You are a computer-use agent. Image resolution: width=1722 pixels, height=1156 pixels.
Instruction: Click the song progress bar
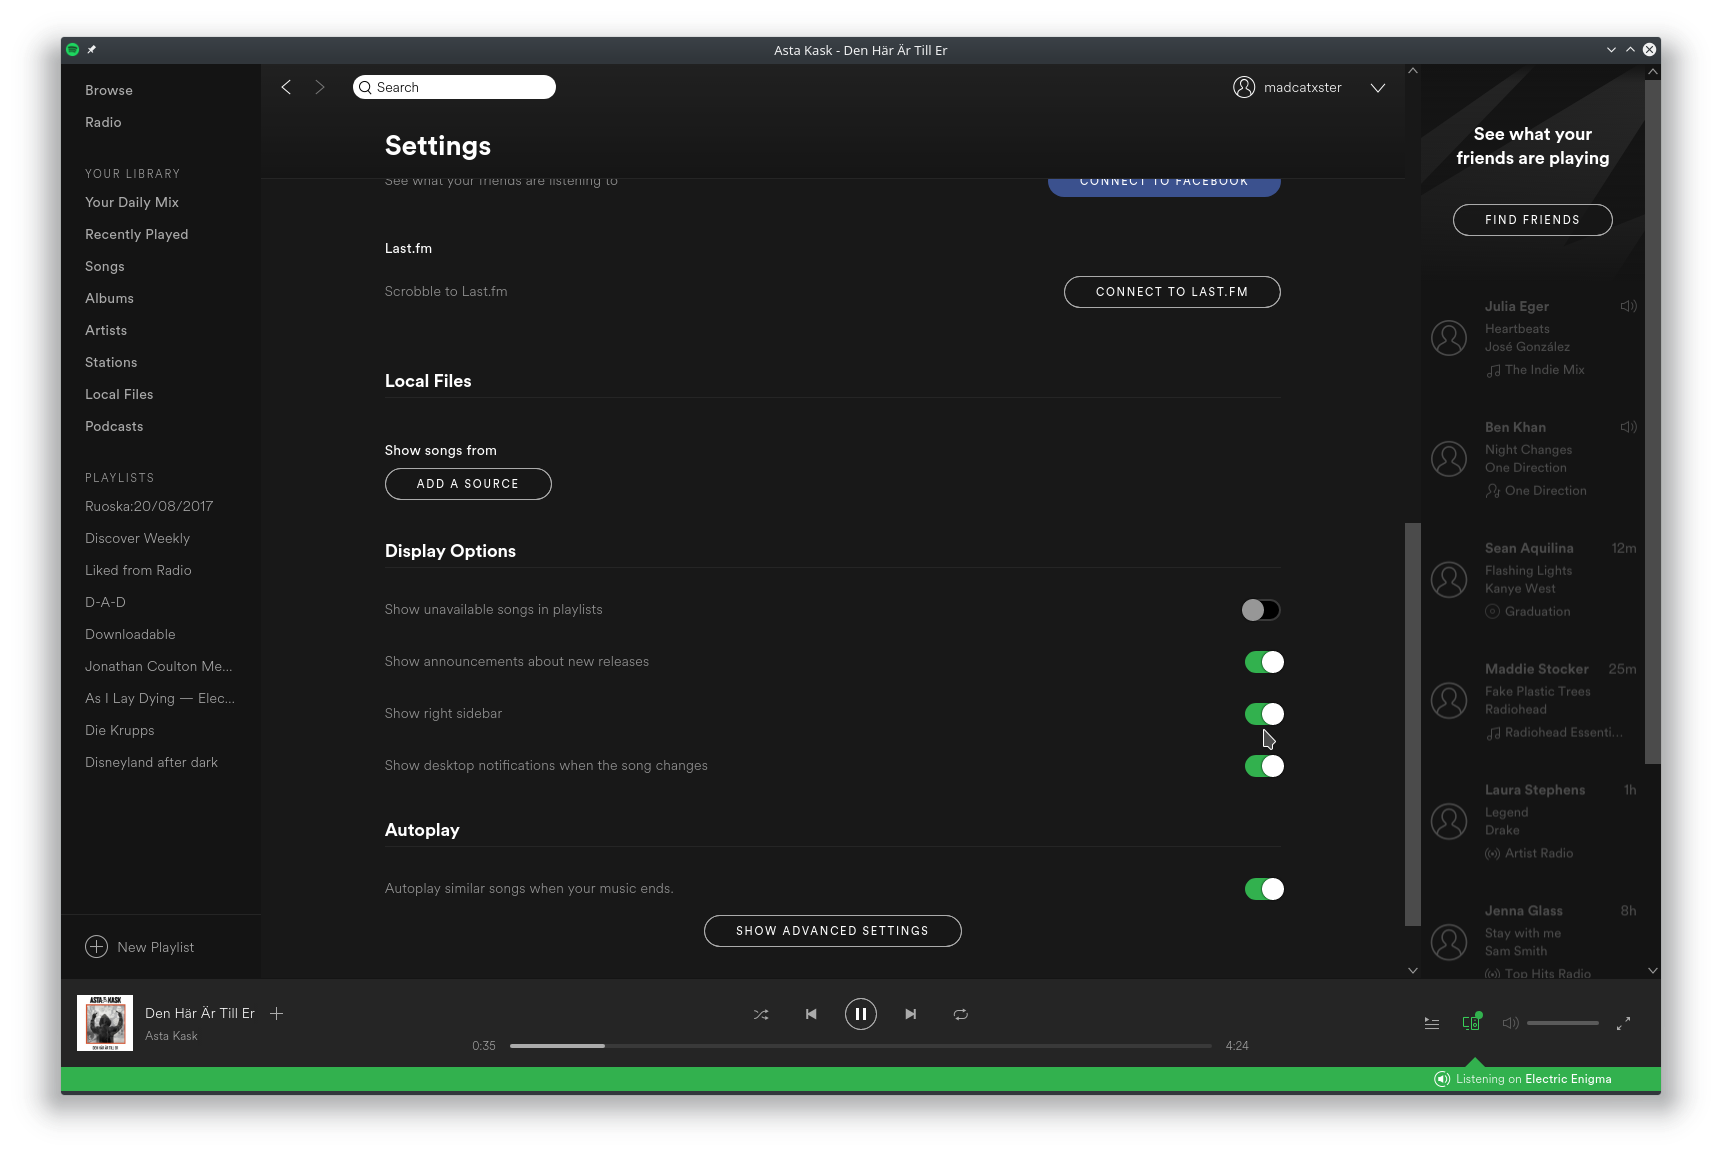point(861,1046)
